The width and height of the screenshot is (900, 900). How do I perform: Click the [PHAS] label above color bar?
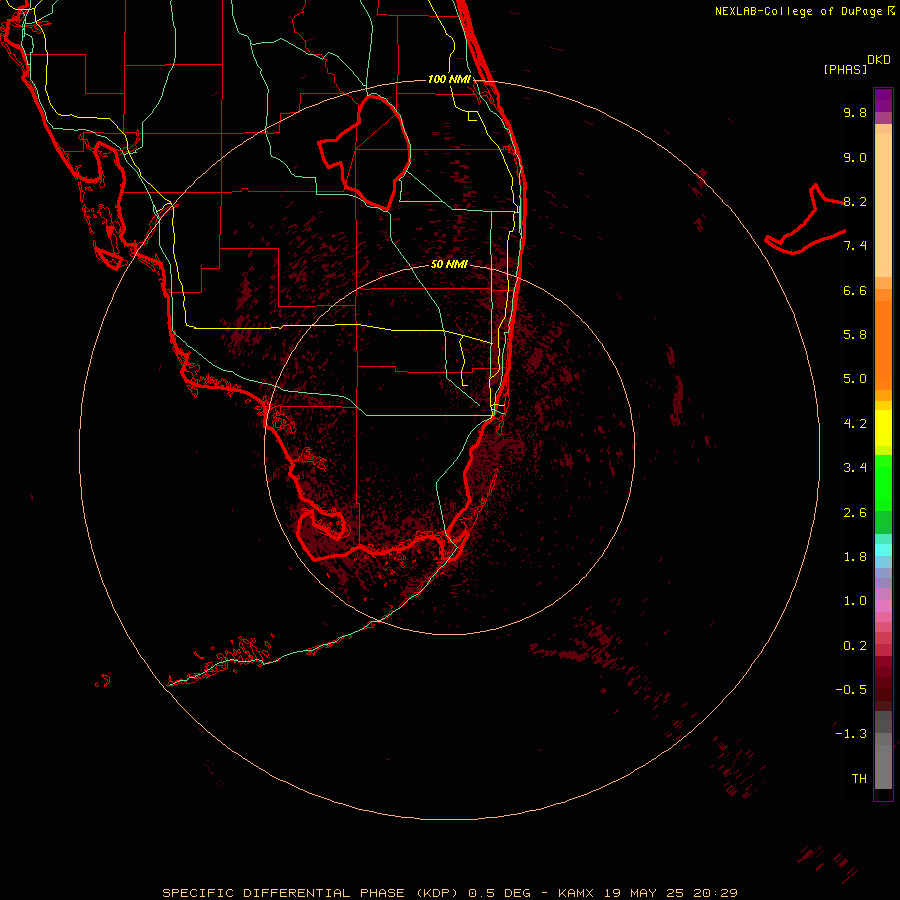(845, 69)
